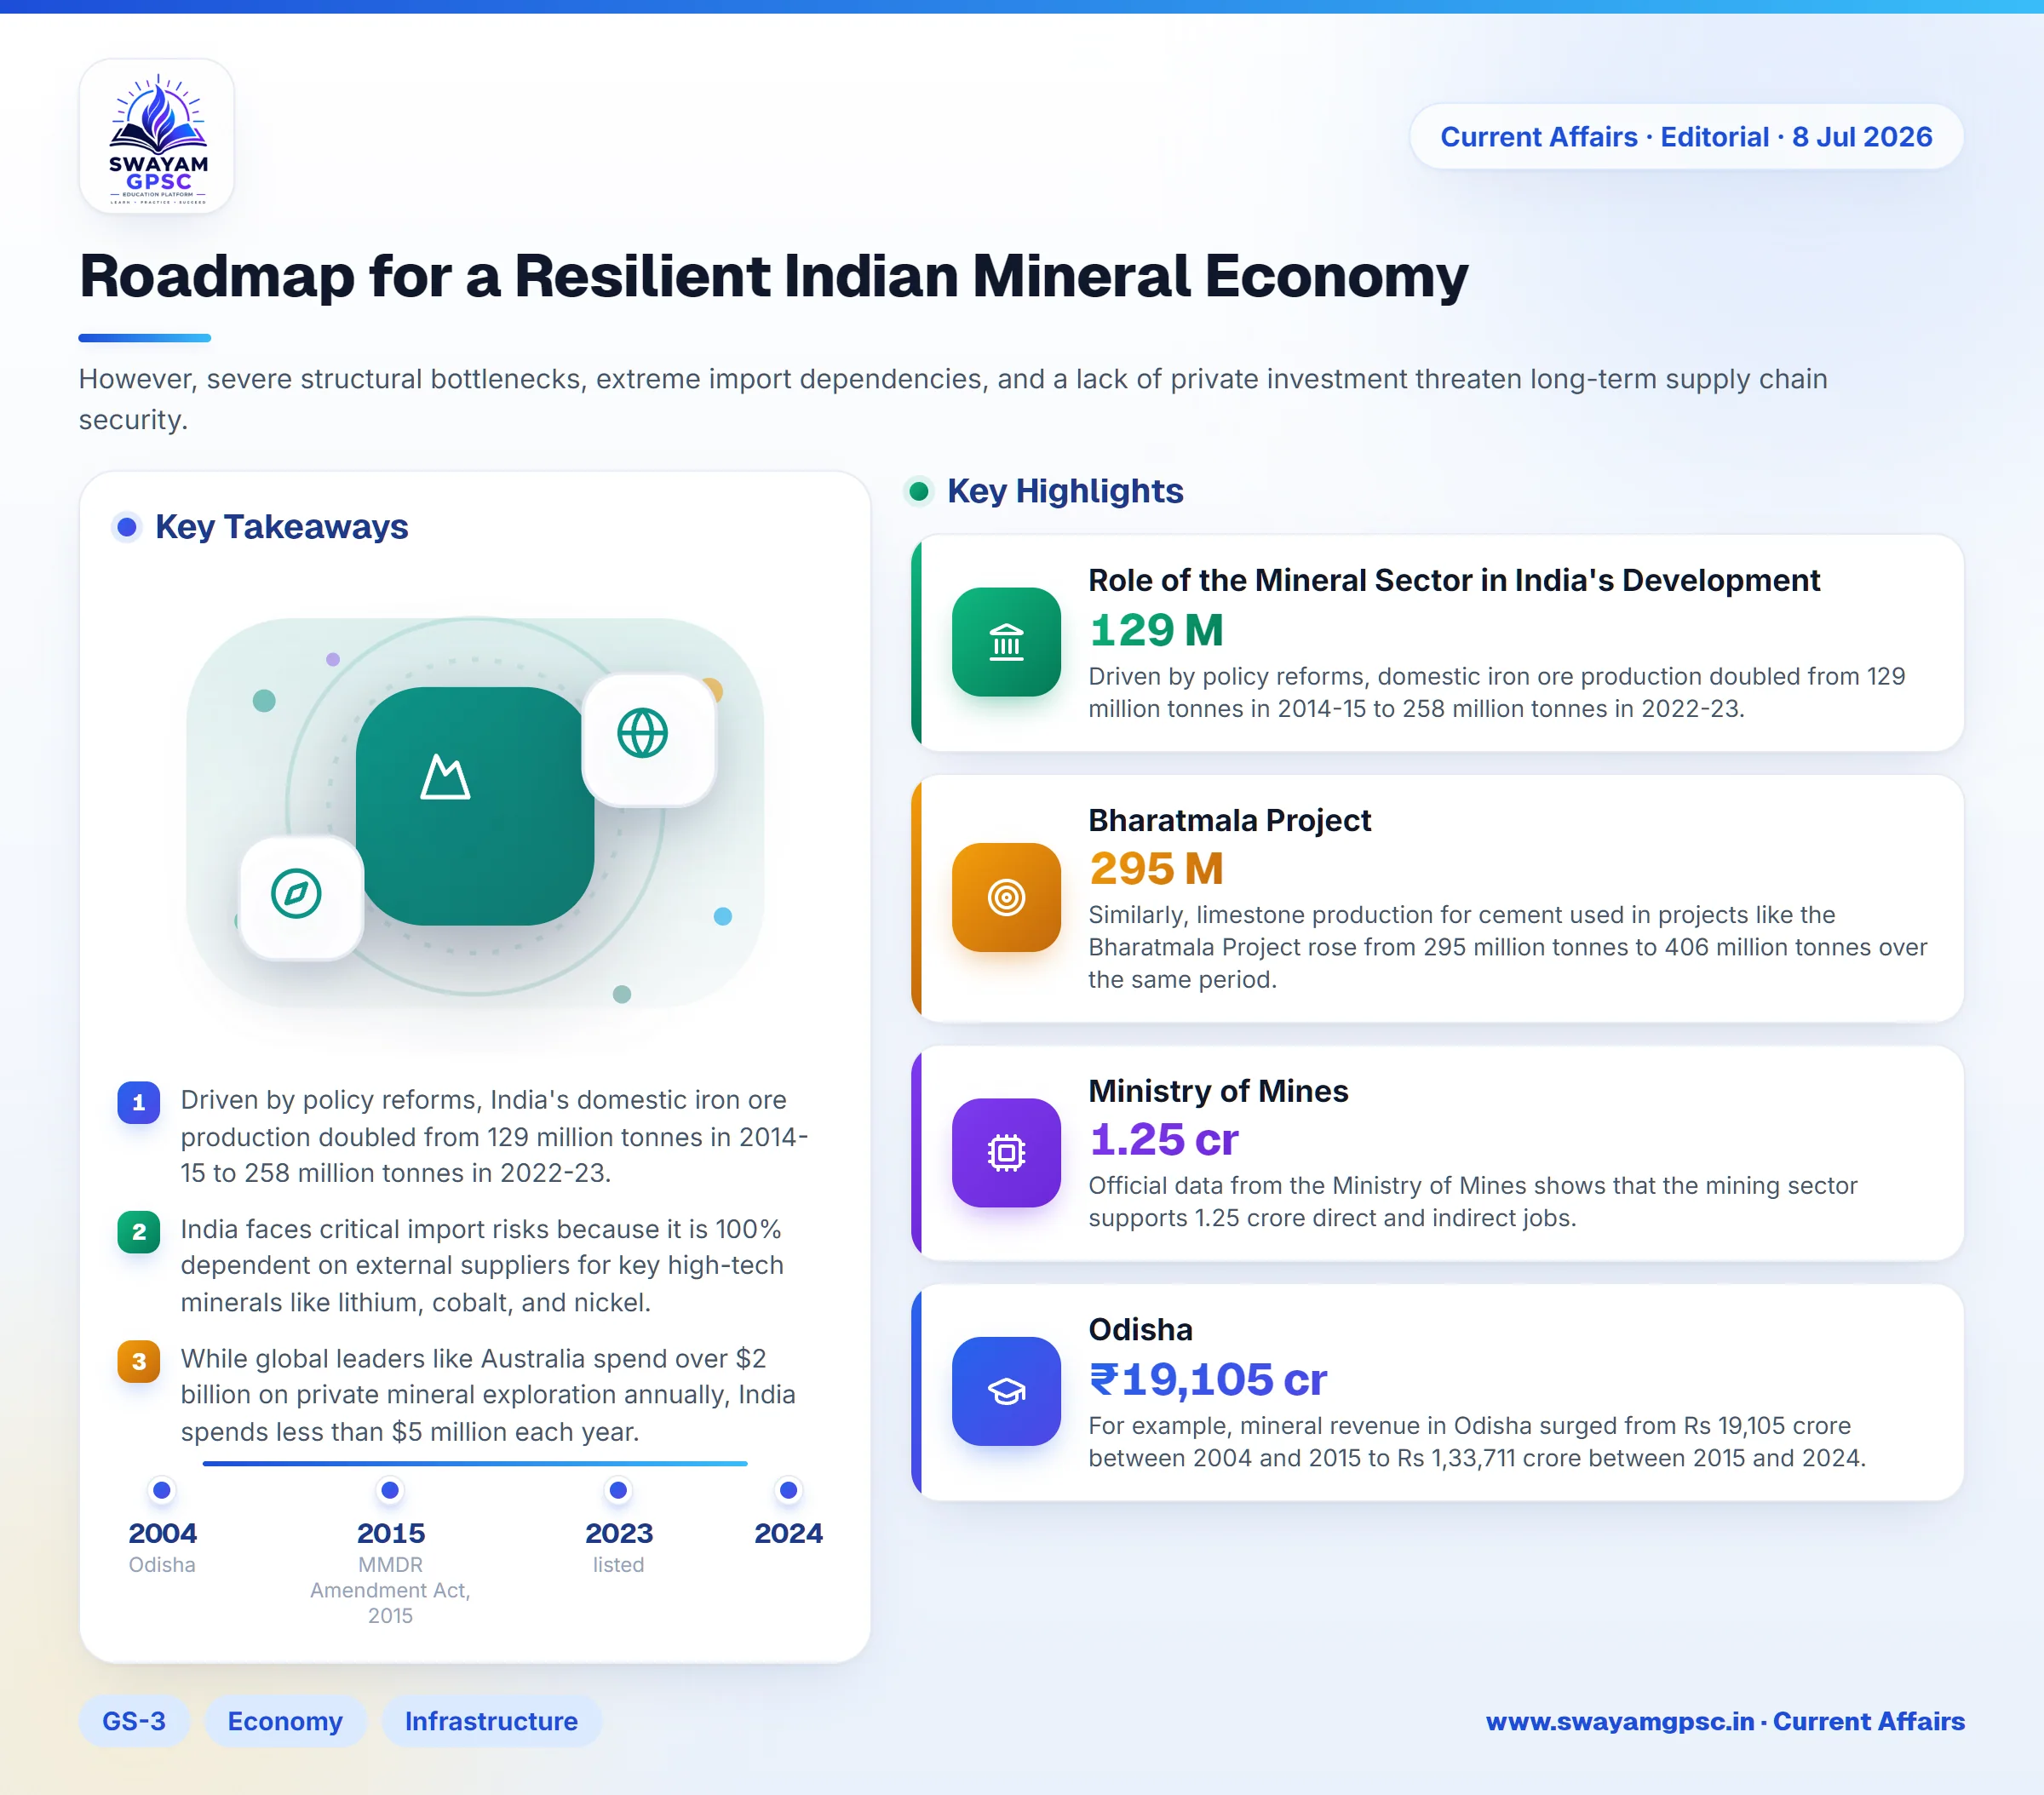Screen dimensions: 2044x1795
Task: Click the mountain icon on teal square
Action: pos(445,777)
